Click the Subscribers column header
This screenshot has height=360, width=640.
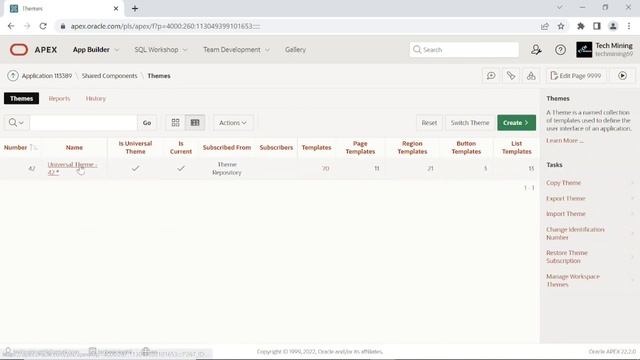[276, 147]
